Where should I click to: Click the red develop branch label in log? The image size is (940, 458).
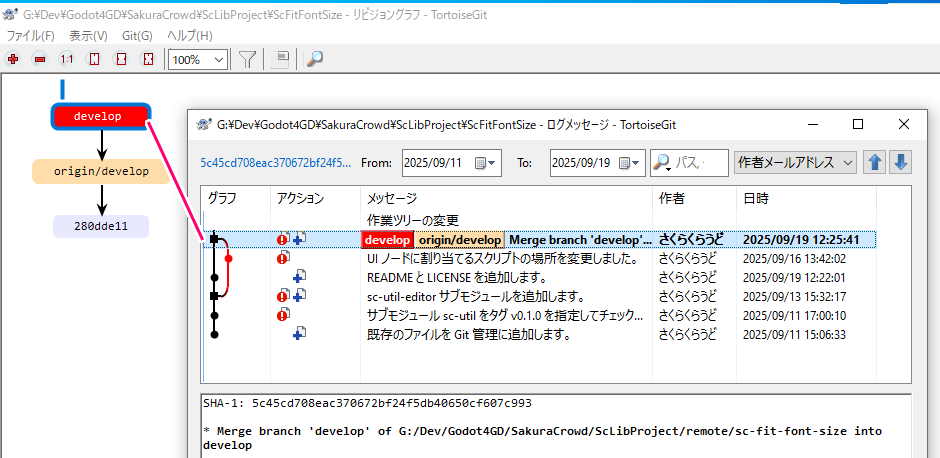388,240
